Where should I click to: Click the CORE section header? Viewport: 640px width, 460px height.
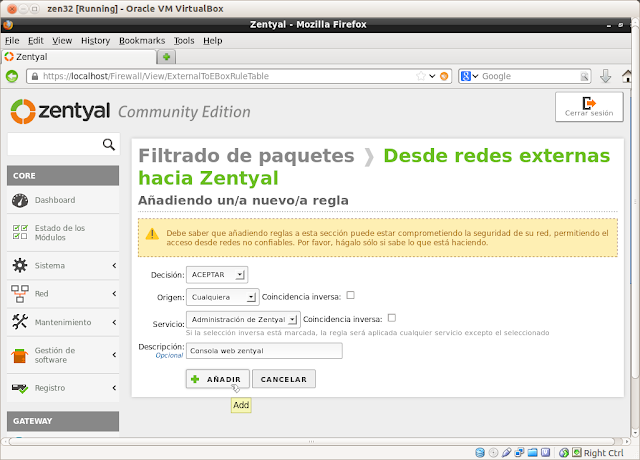(x=63, y=176)
